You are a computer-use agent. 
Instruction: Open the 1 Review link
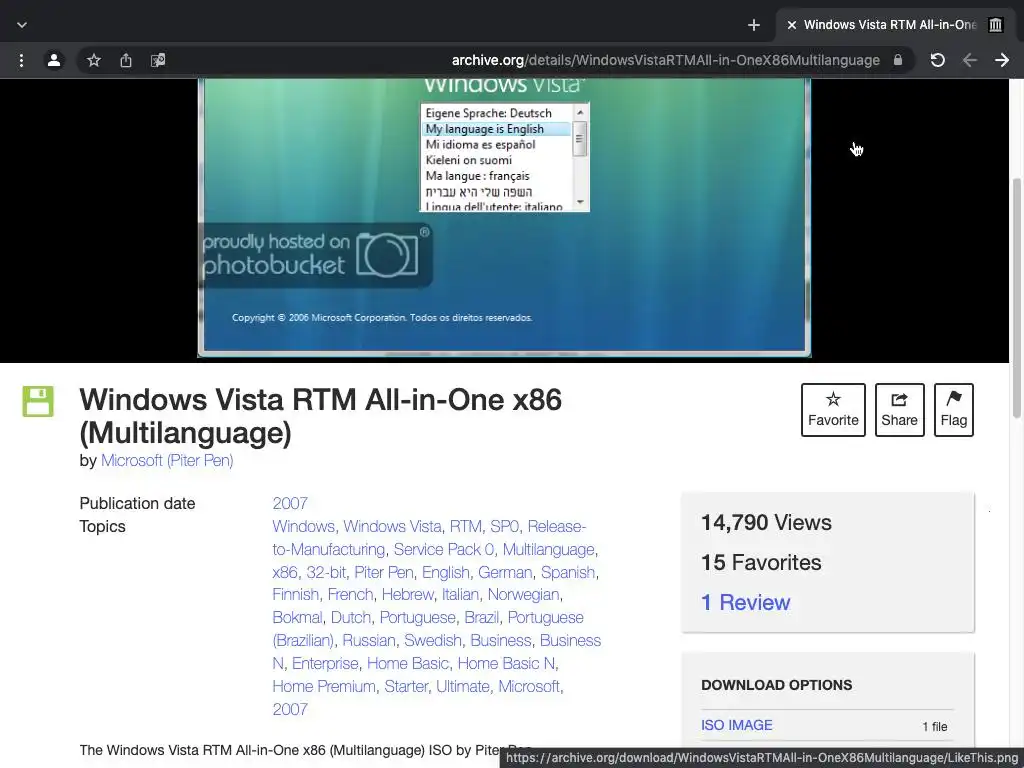pos(745,602)
